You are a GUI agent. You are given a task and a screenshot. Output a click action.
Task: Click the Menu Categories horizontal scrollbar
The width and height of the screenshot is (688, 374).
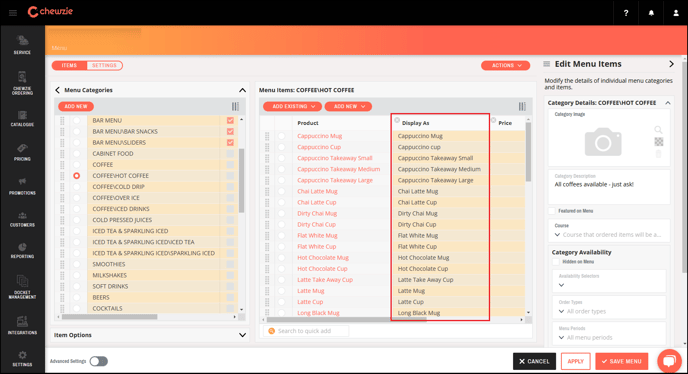click(x=110, y=316)
